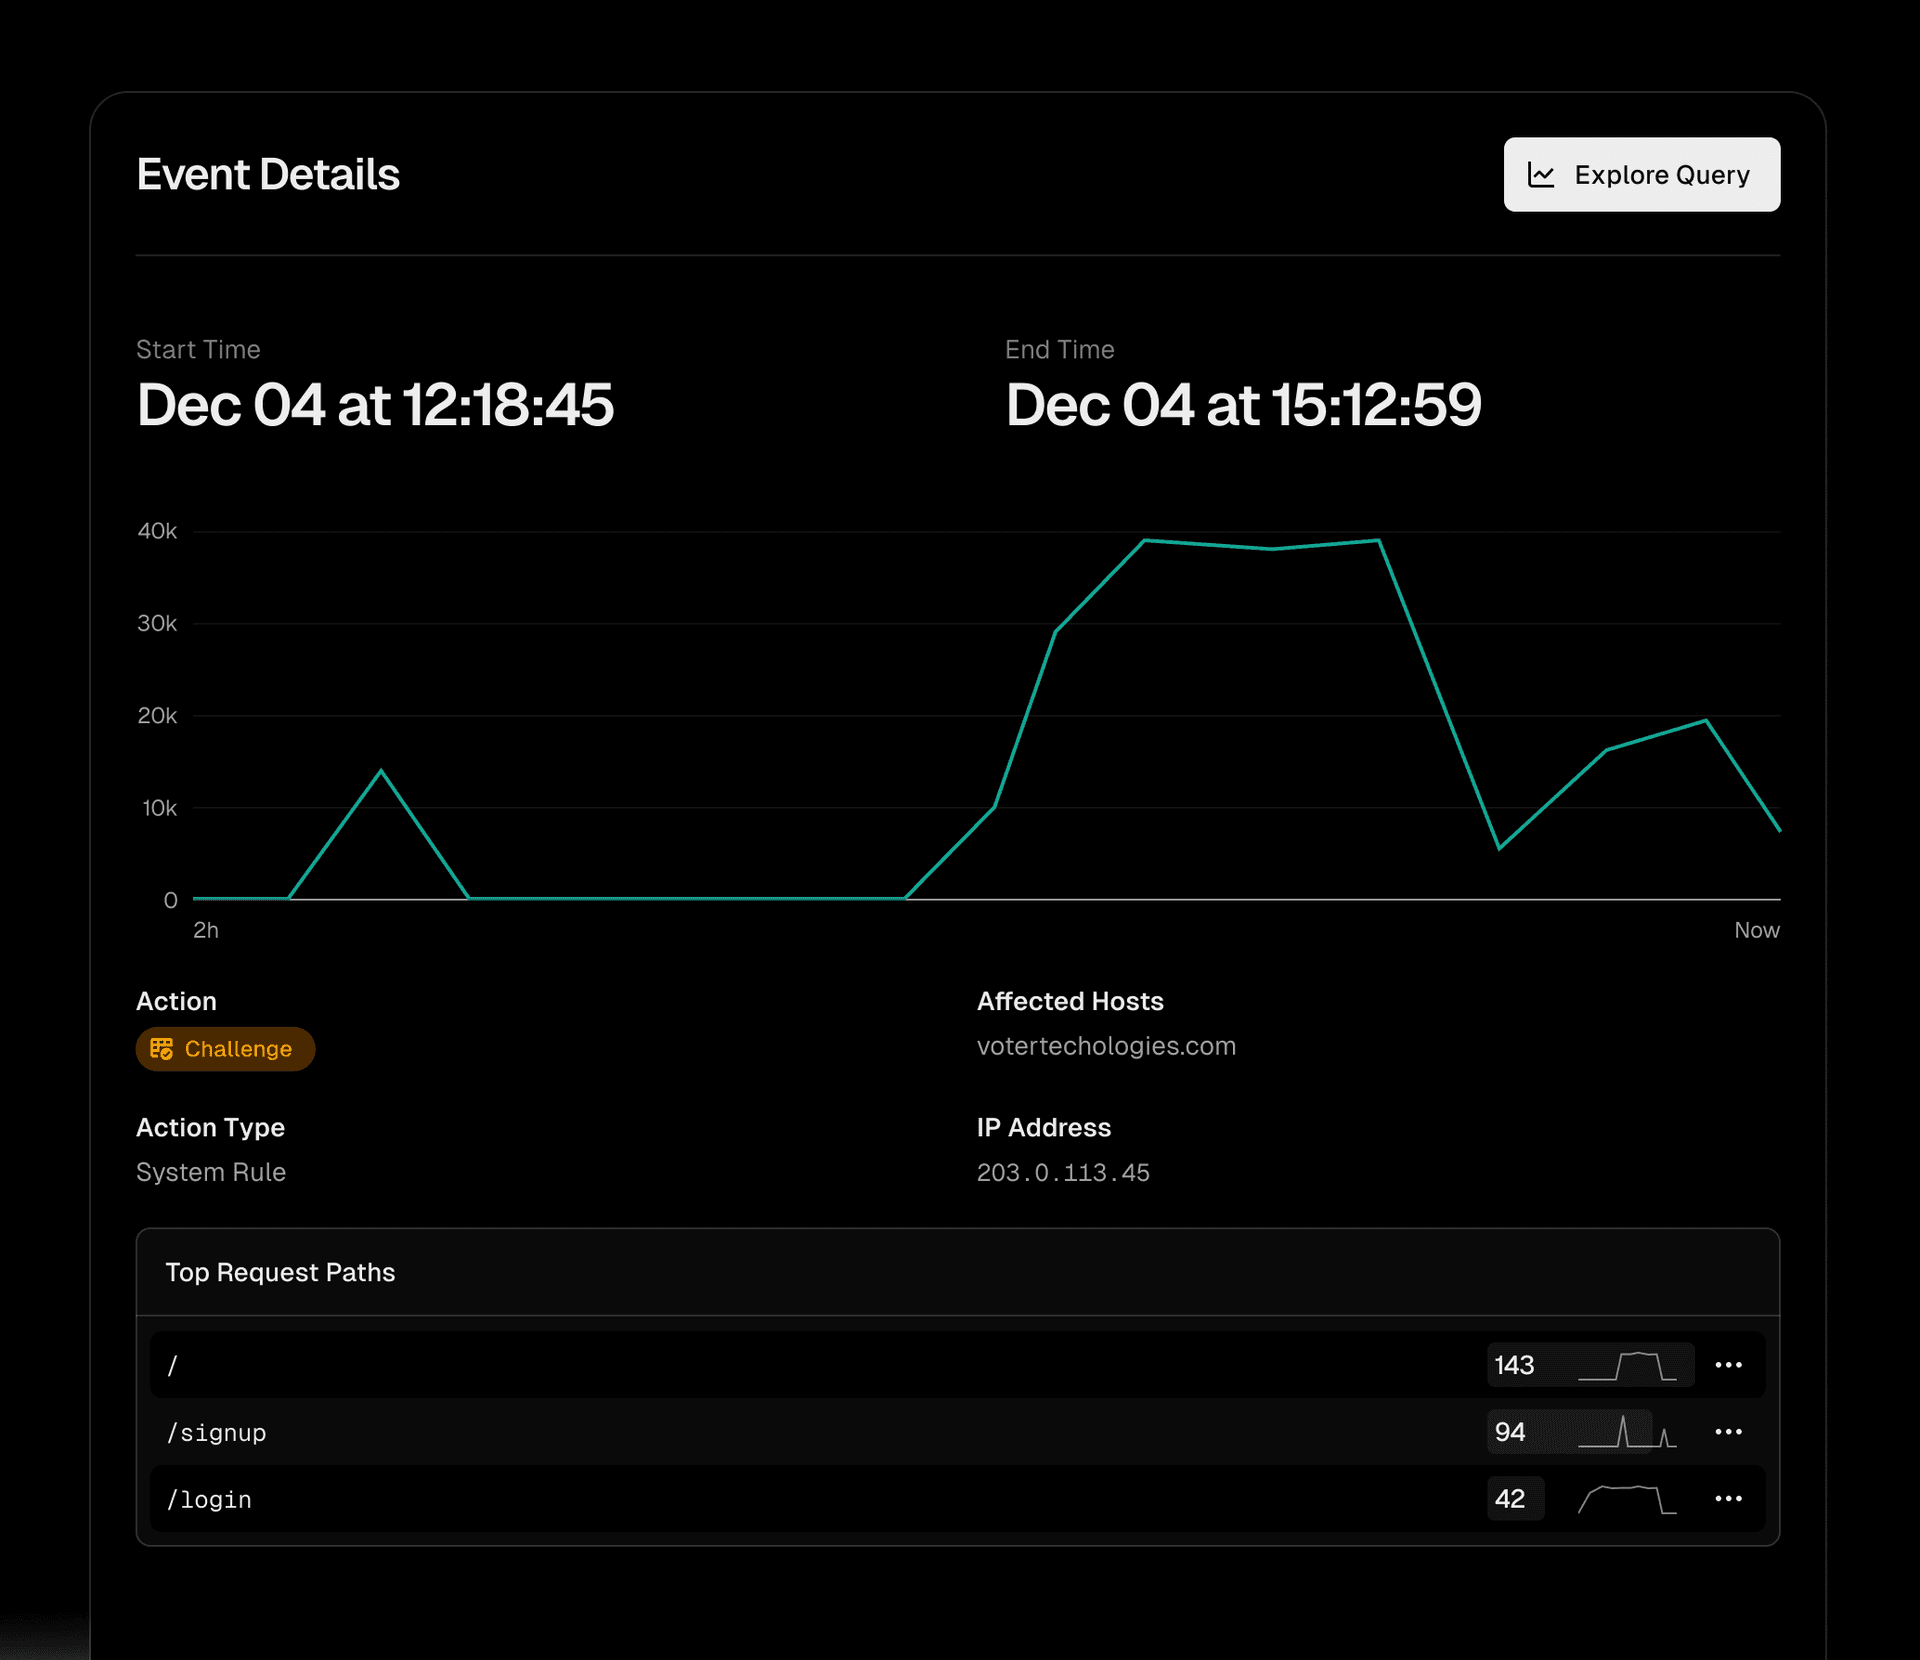The image size is (1920, 1660).
Task: Open more options for the root path row
Action: click(1728, 1365)
